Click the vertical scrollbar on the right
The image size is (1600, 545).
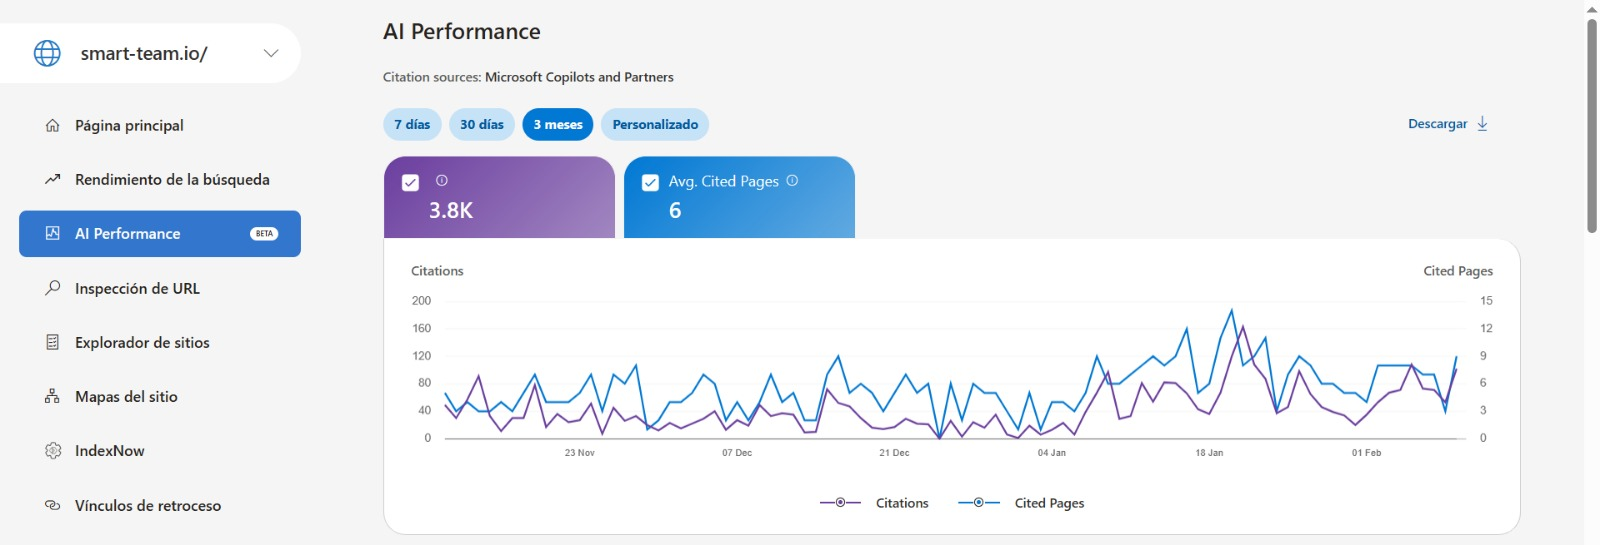click(1591, 125)
